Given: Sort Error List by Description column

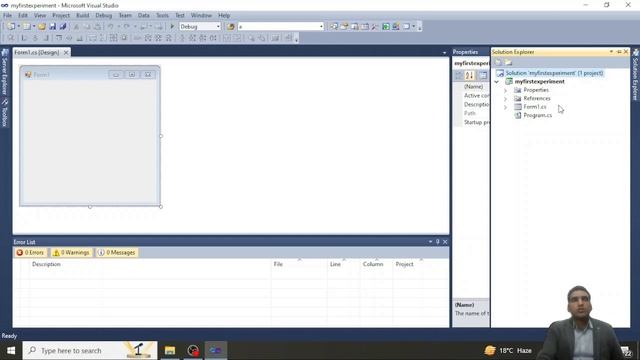Looking at the screenshot, I should [x=46, y=264].
